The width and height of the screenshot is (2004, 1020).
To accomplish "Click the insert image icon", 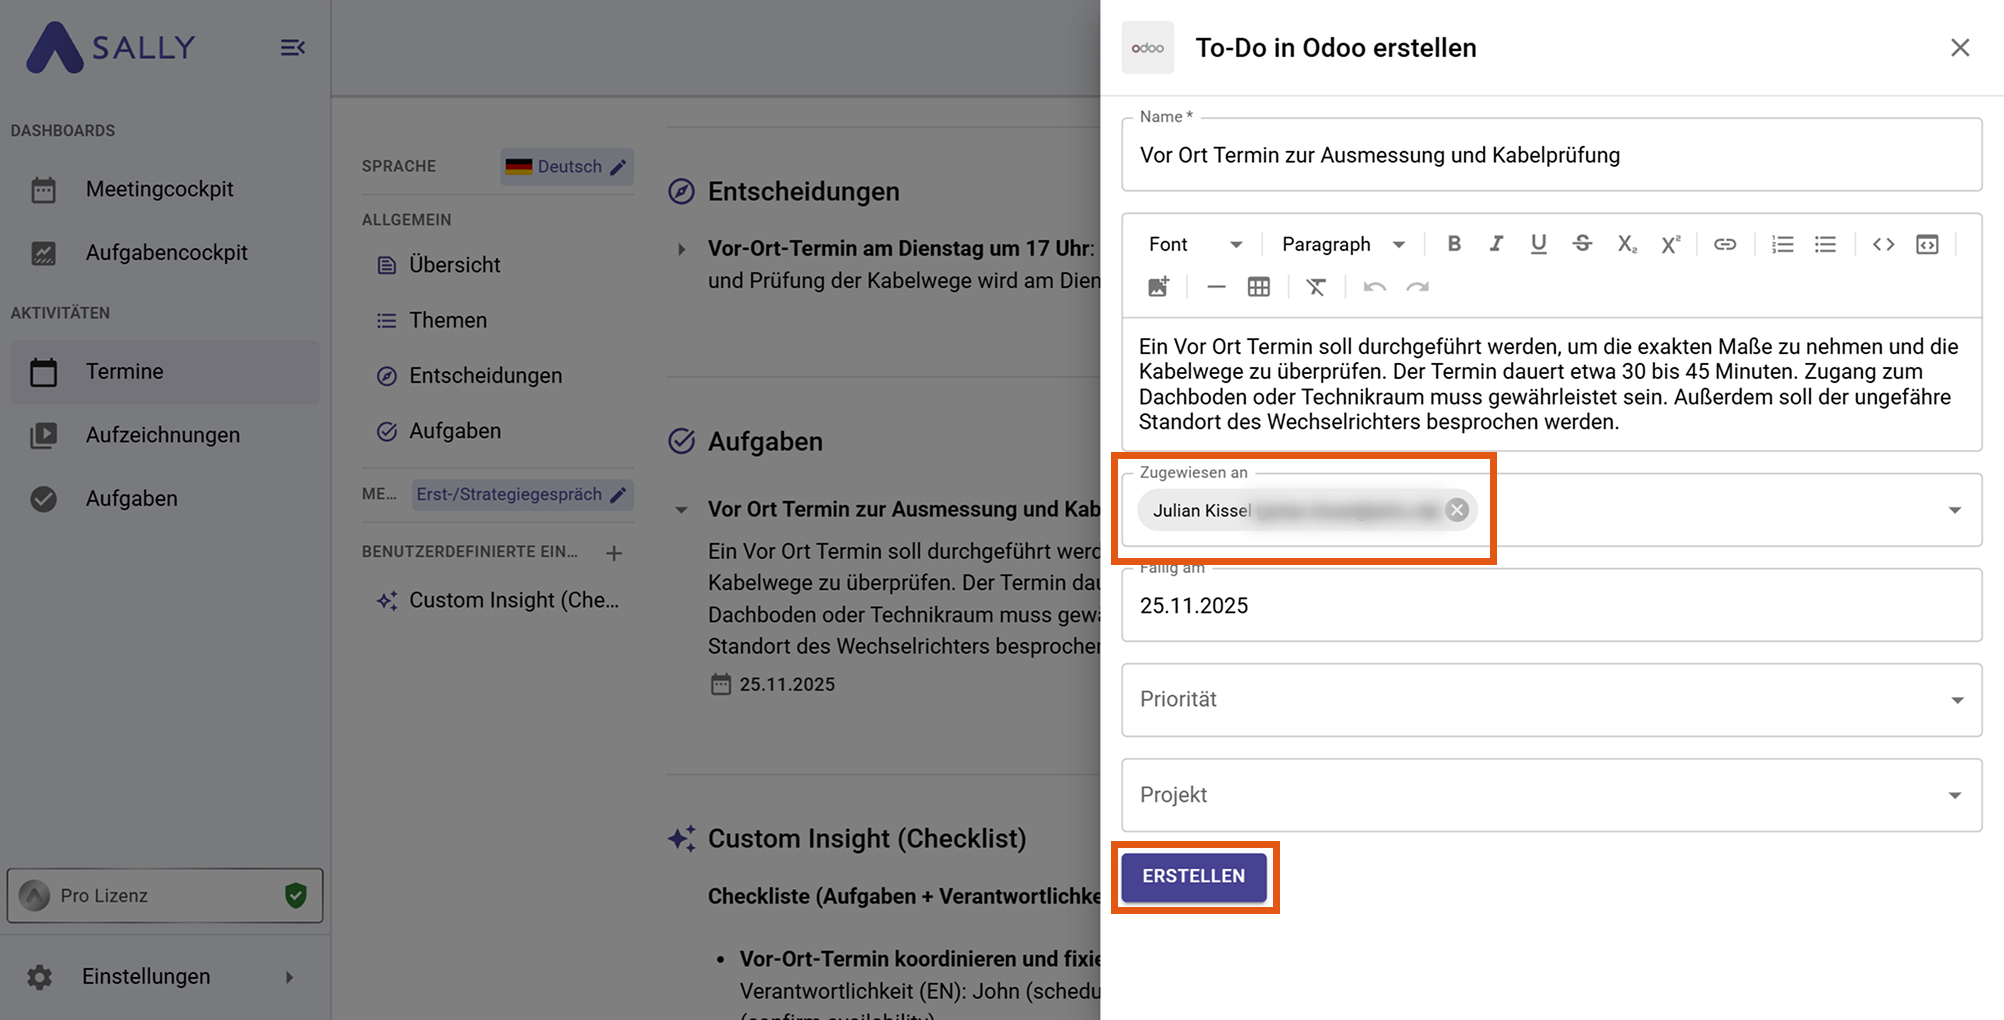I will 1159,288.
